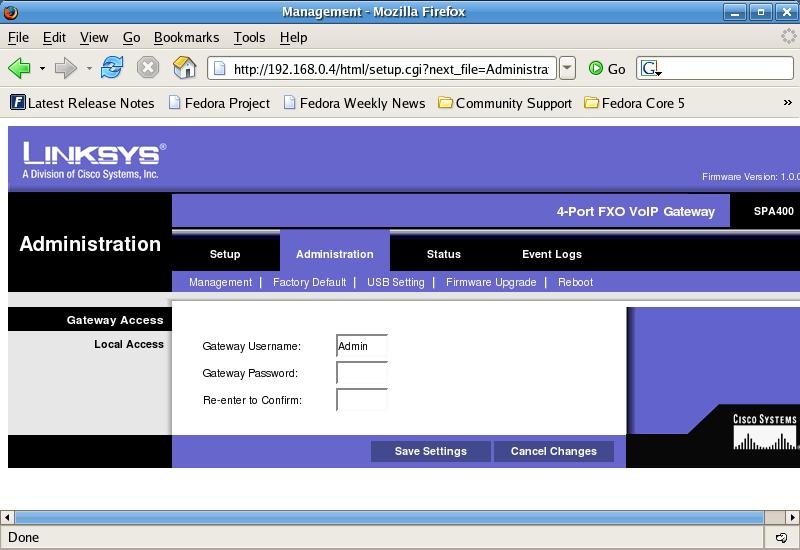Switch to the Event Logs tab
Image resolution: width=800 pixels, height=550 pixels.
click(x=551, y=254)
